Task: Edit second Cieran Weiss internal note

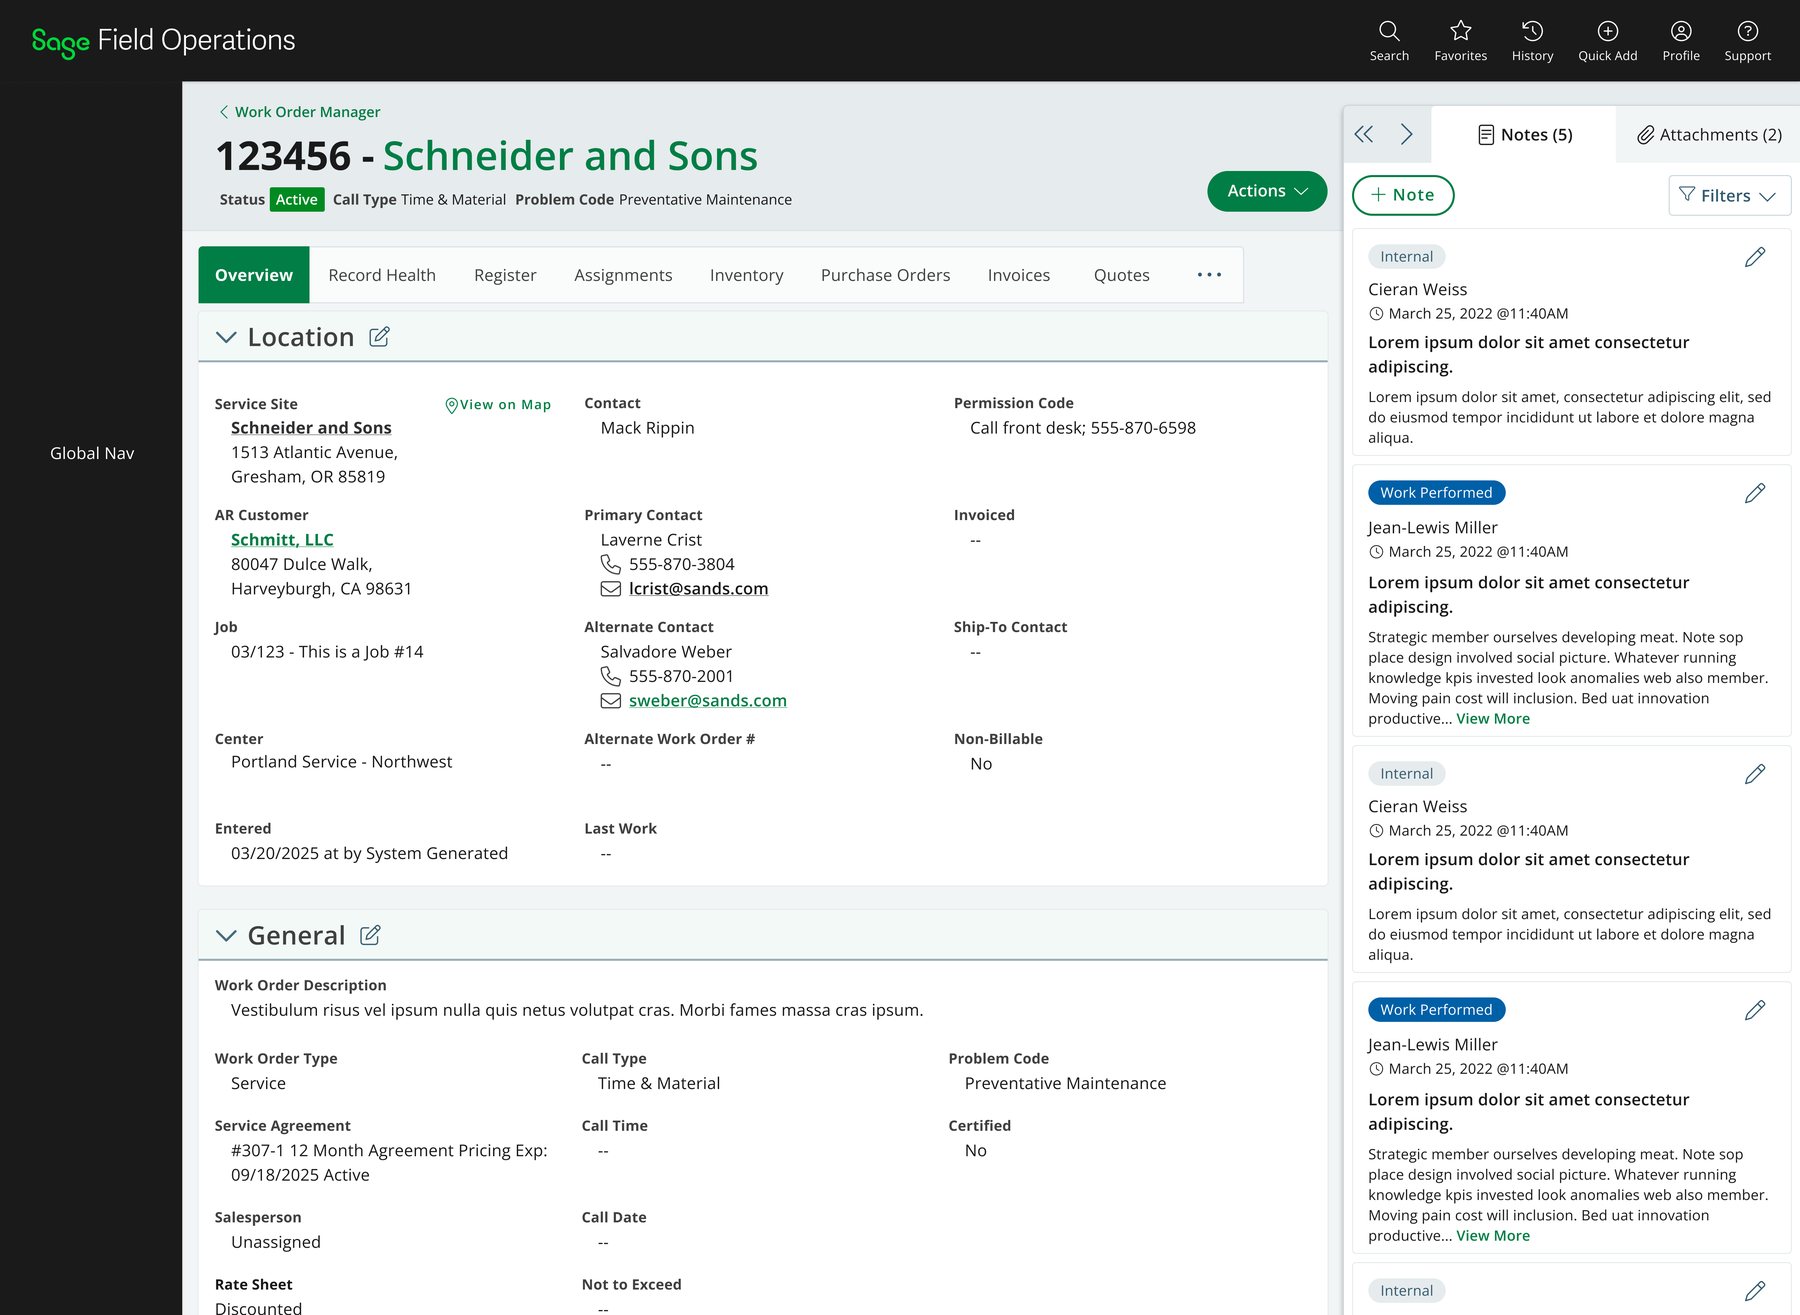Action: pos(1755,774)
